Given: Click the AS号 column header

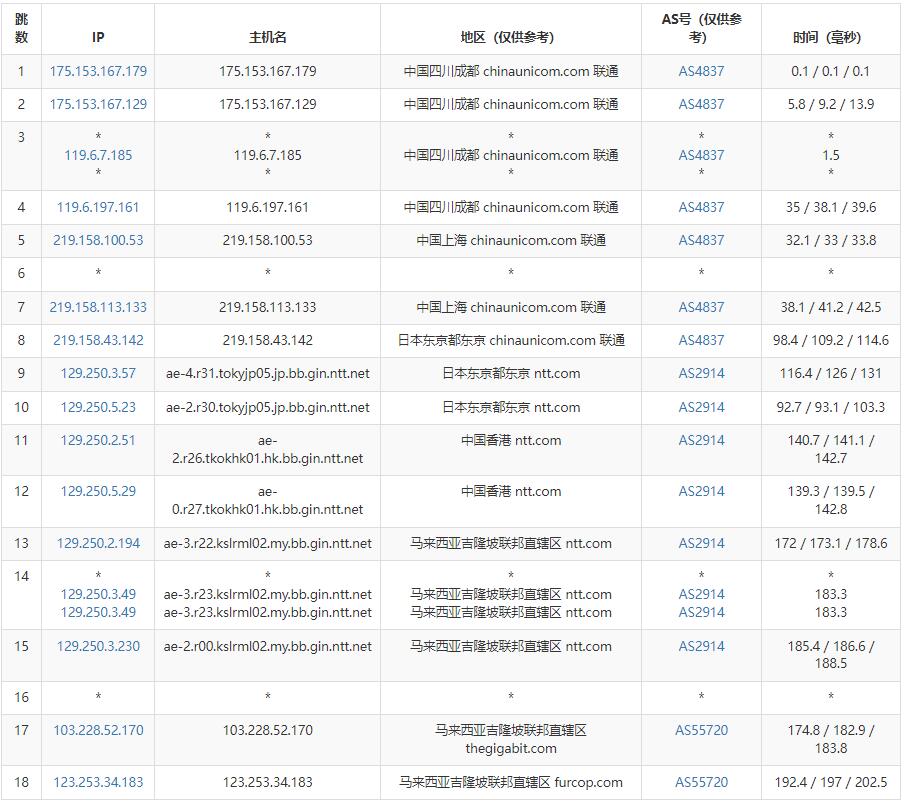Looking at the screenshot, I should [x=701, y=28].
